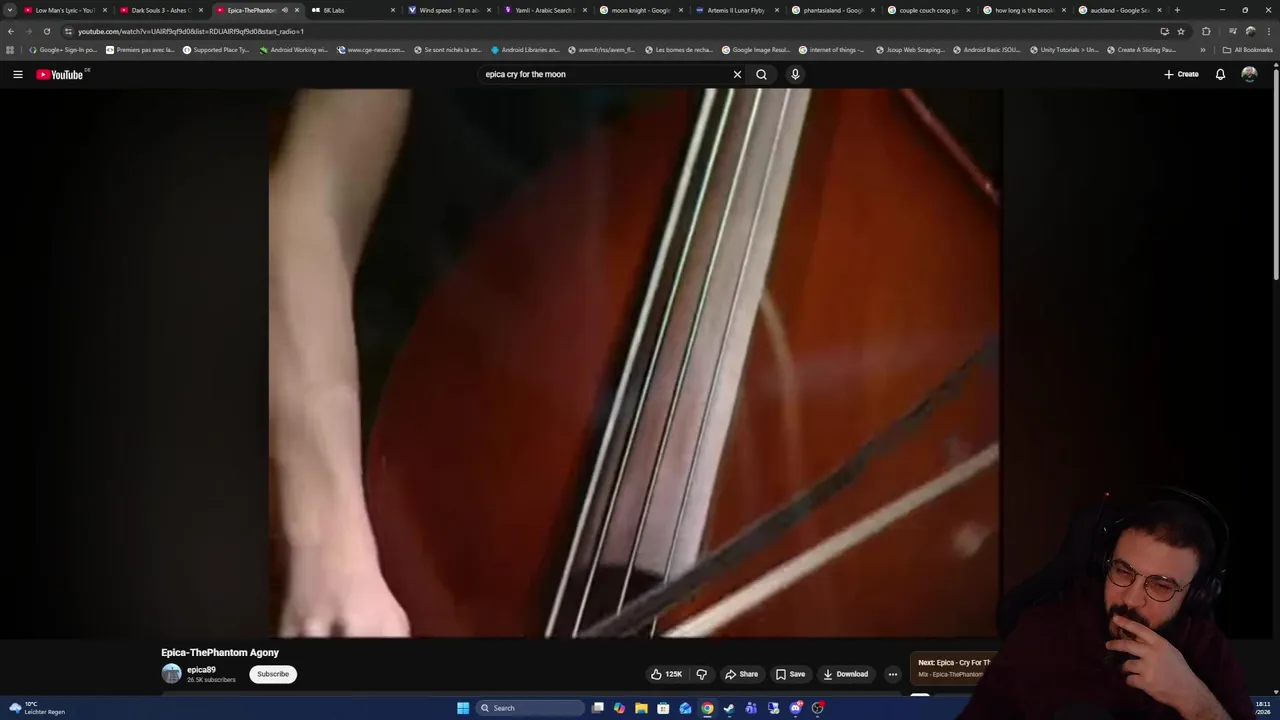Viewport: 1280px width, 720px height.
Task: Open Create A Sliding Pau... bookmark
Action: [x=1141, y=49]
